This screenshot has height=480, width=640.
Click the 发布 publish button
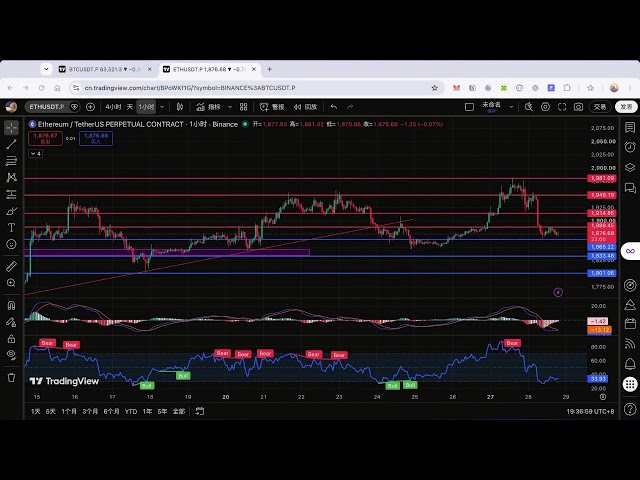click(x=626, y=107)
